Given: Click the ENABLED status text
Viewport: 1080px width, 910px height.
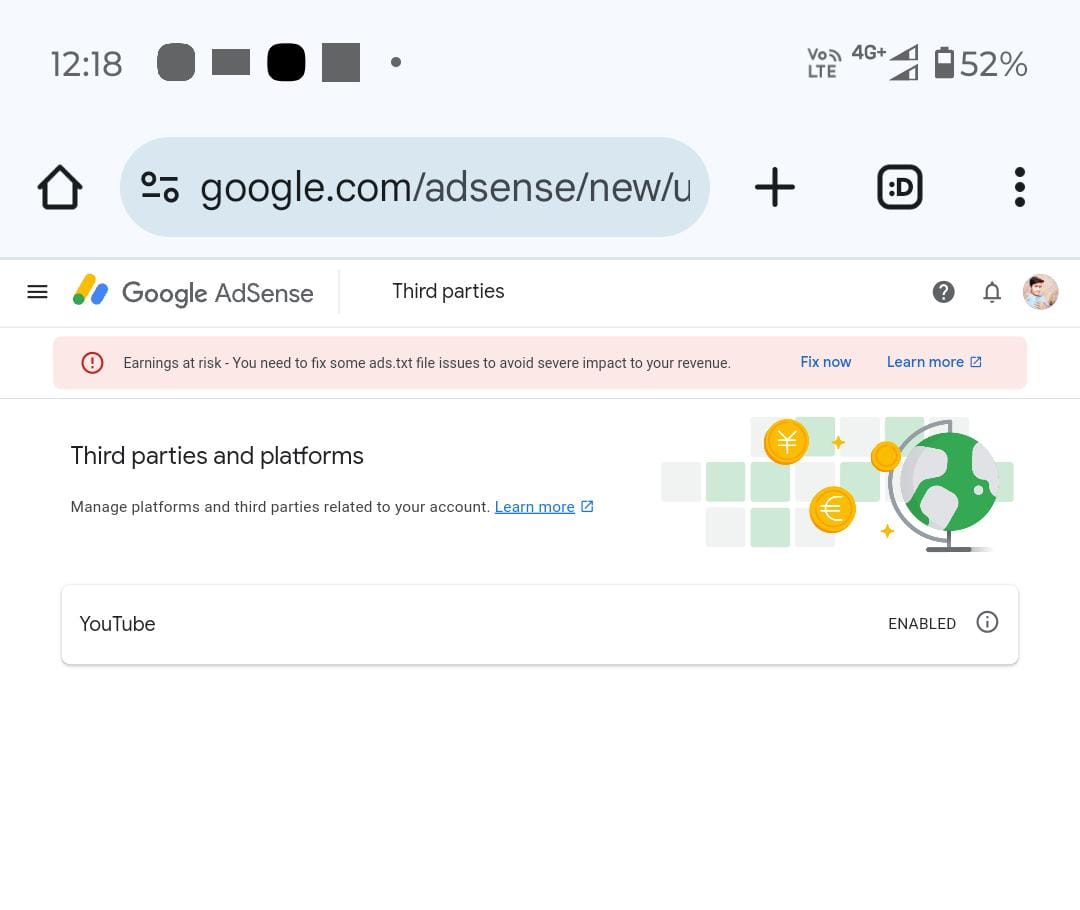Looking at the screenshot, I should 922,624.
